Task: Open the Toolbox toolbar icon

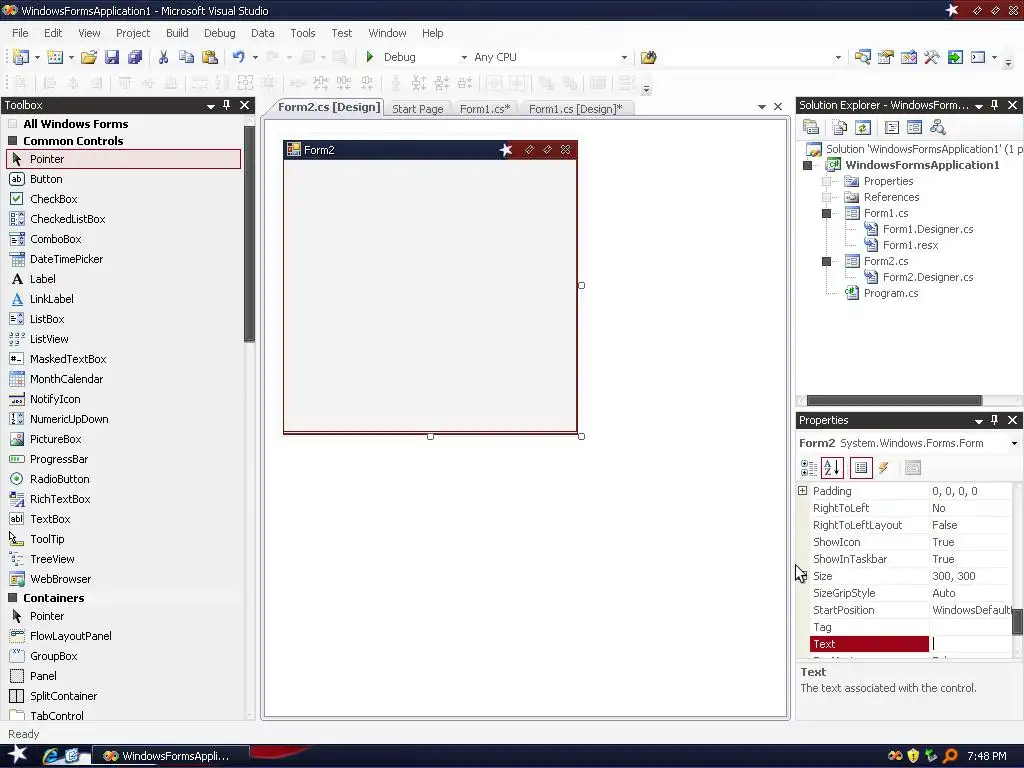Action: coord(932,57)
